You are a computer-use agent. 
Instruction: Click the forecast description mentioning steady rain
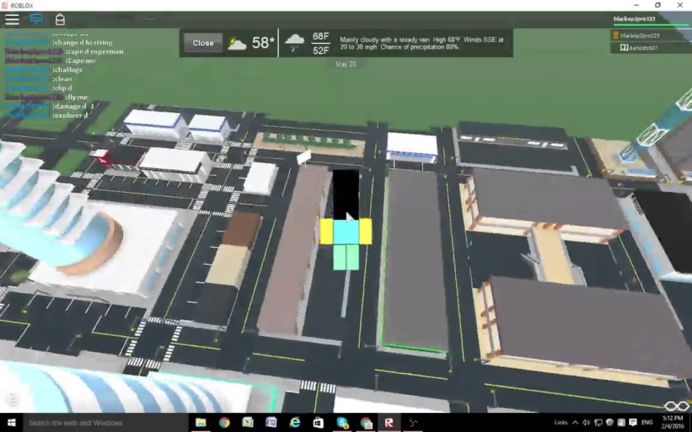click(421, 43)
